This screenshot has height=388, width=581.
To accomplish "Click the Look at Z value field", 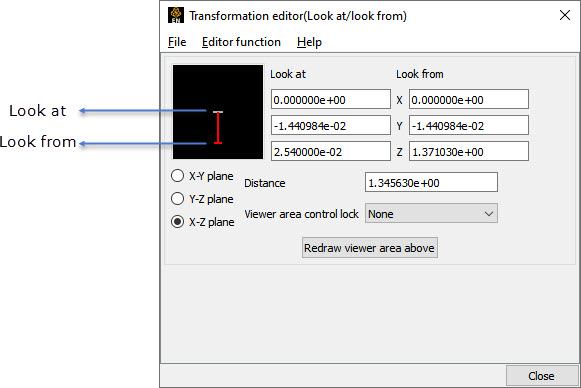I will click(x=331, y=151).
